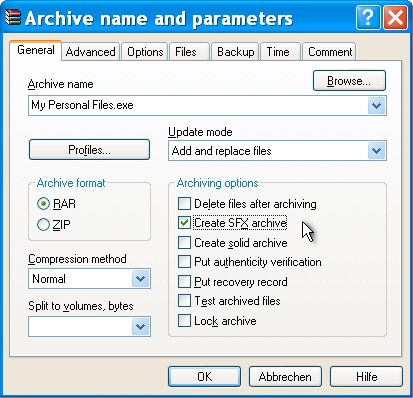Open the Profiles... button
413x398 pixels.
pos(89,150)
